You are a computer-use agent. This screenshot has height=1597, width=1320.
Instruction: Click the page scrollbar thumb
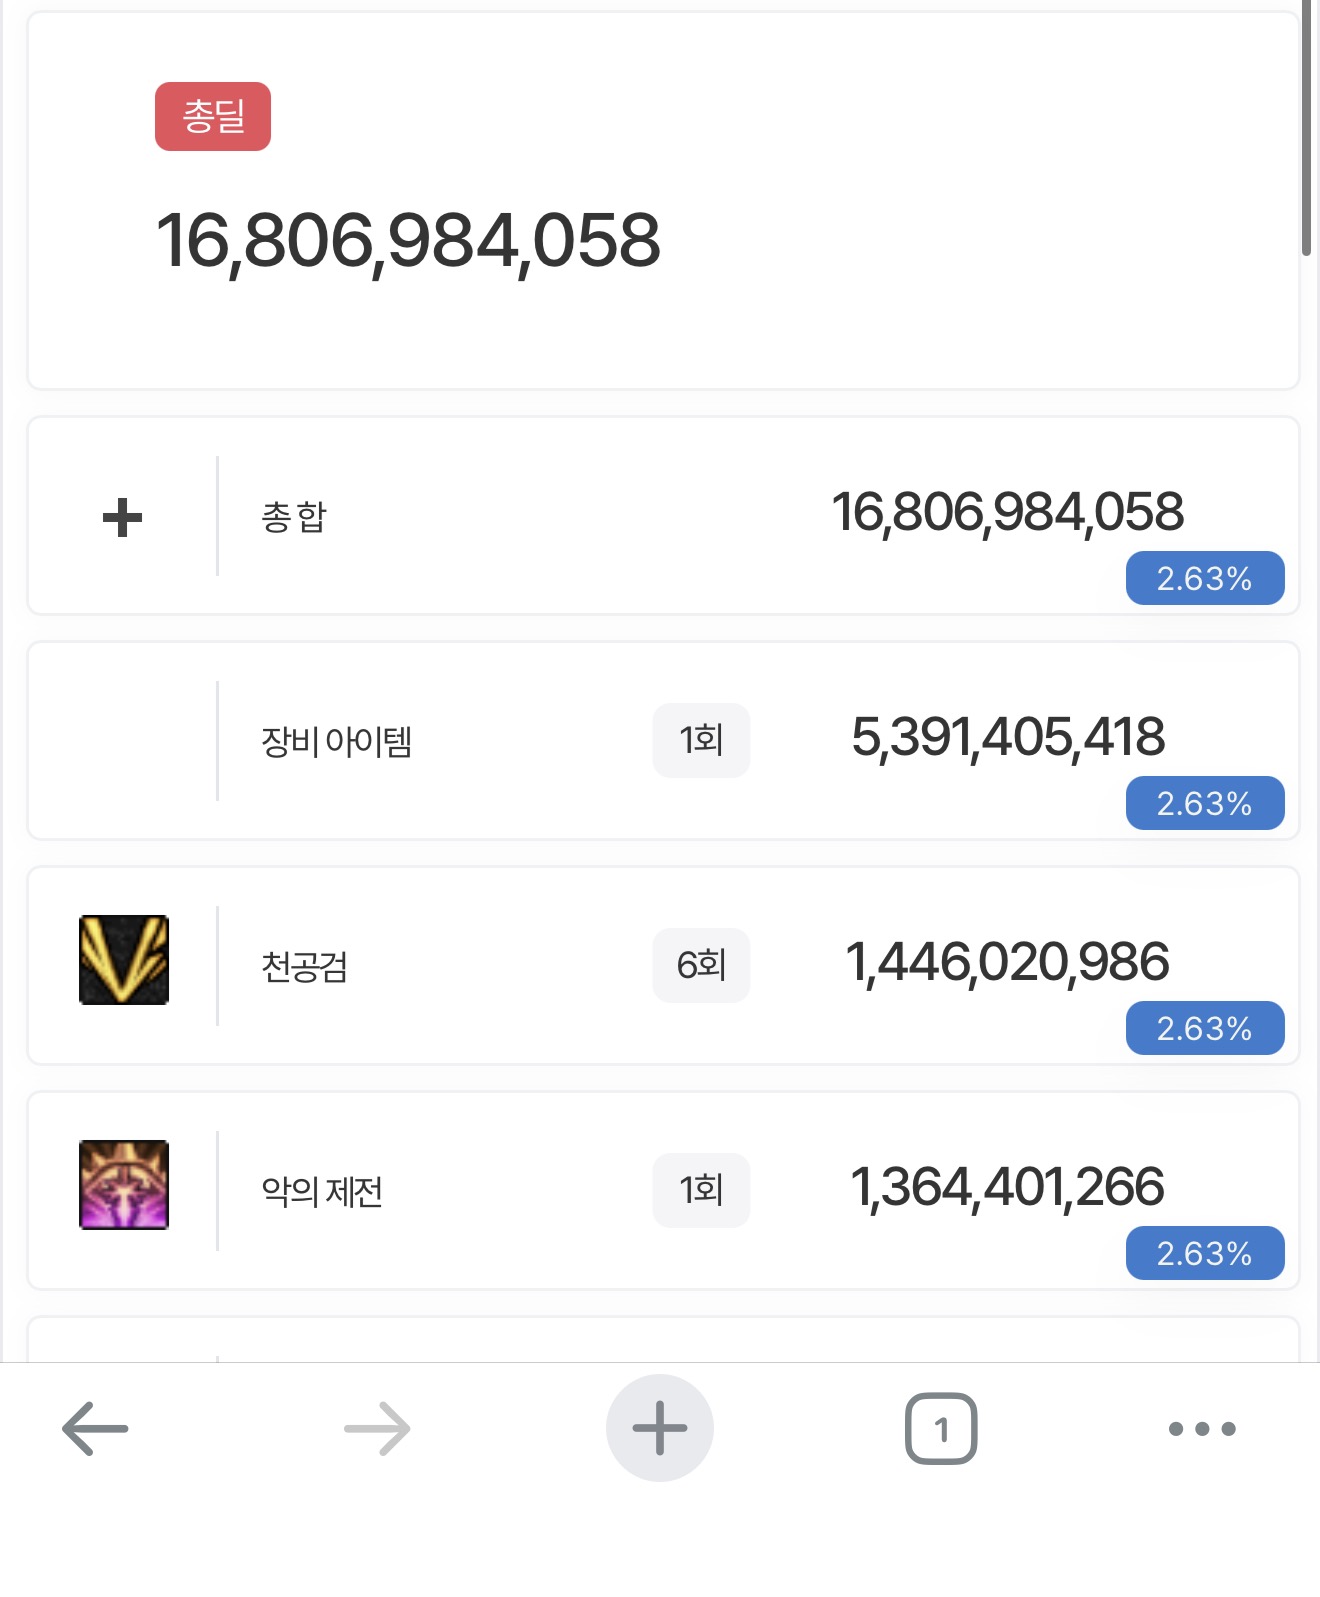tap(1306, 130)
